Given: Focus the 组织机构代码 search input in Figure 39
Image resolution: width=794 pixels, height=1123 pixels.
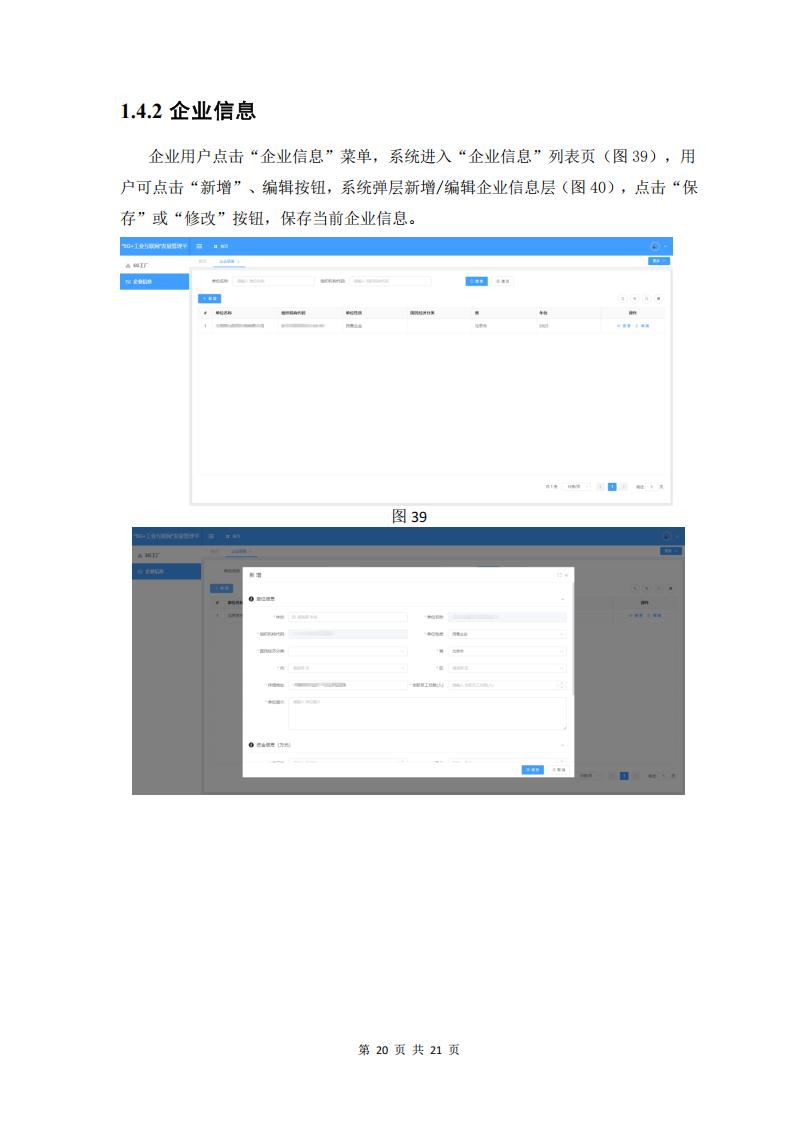Looking at the screenshot, I should [390, 281].
